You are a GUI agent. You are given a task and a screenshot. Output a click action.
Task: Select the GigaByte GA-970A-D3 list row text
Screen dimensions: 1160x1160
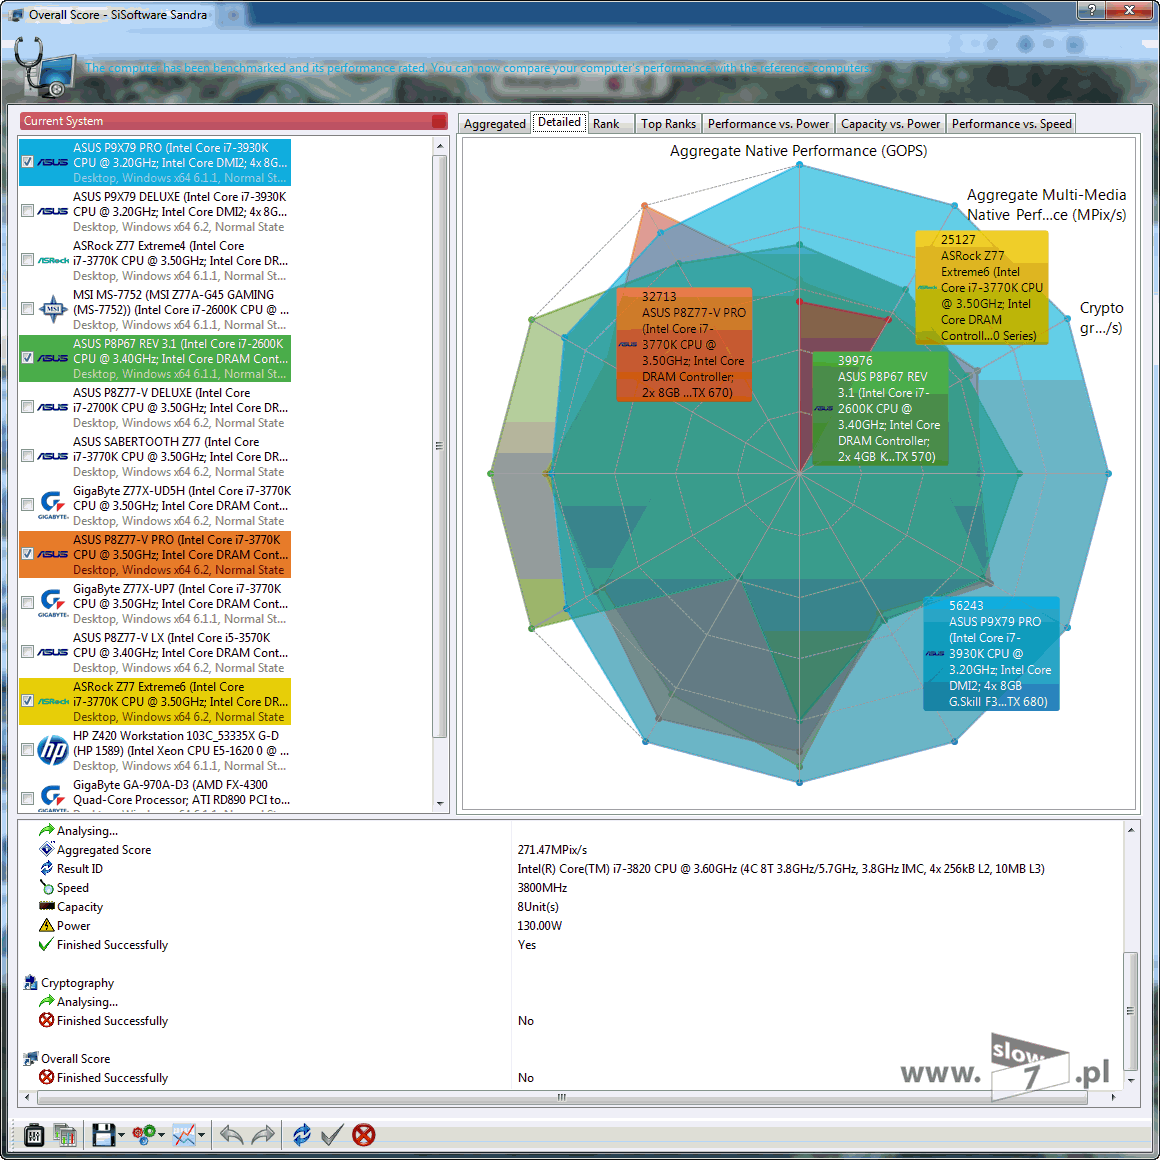[x=181, y=792]
